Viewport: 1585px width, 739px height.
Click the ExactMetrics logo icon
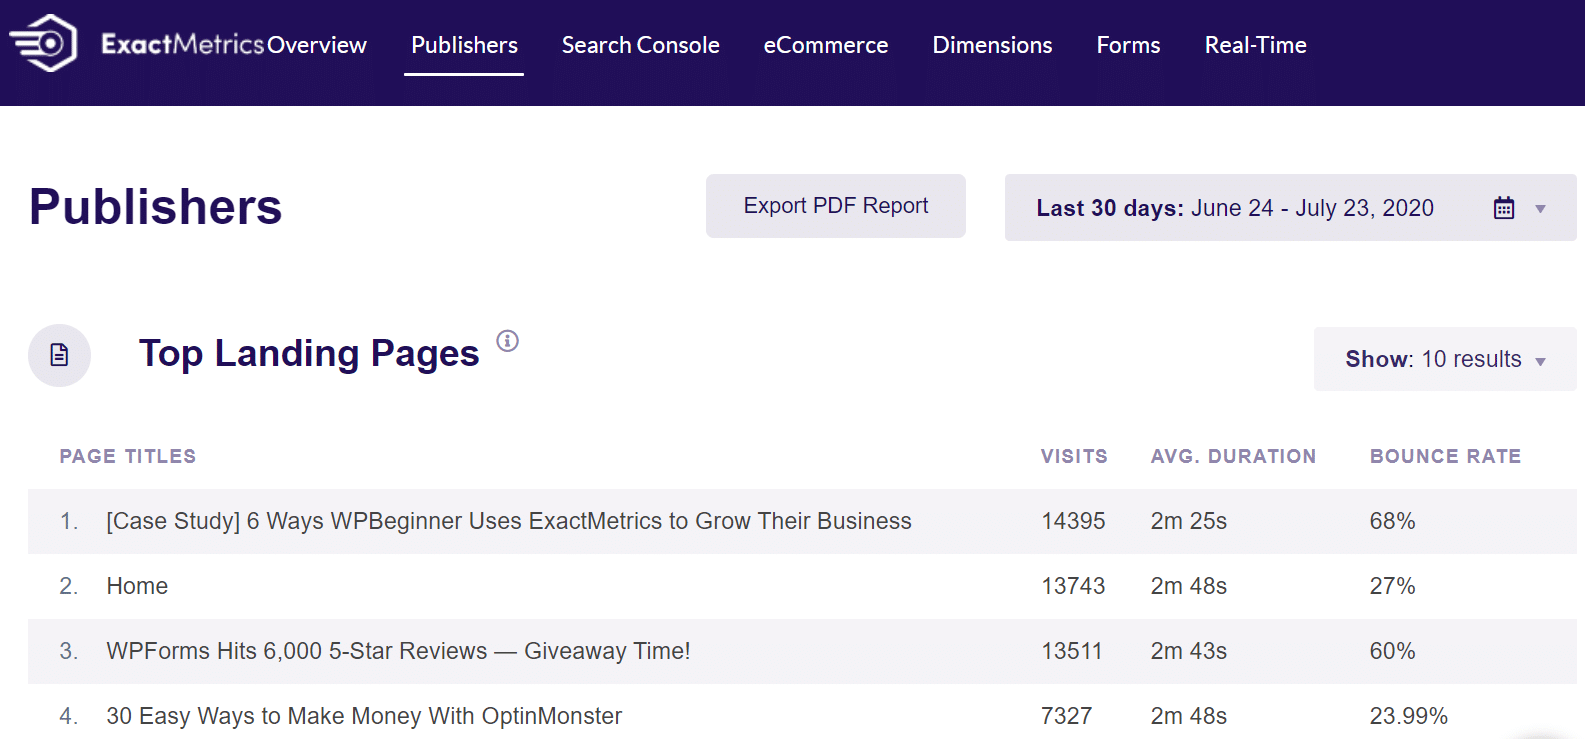pos(43,43)
